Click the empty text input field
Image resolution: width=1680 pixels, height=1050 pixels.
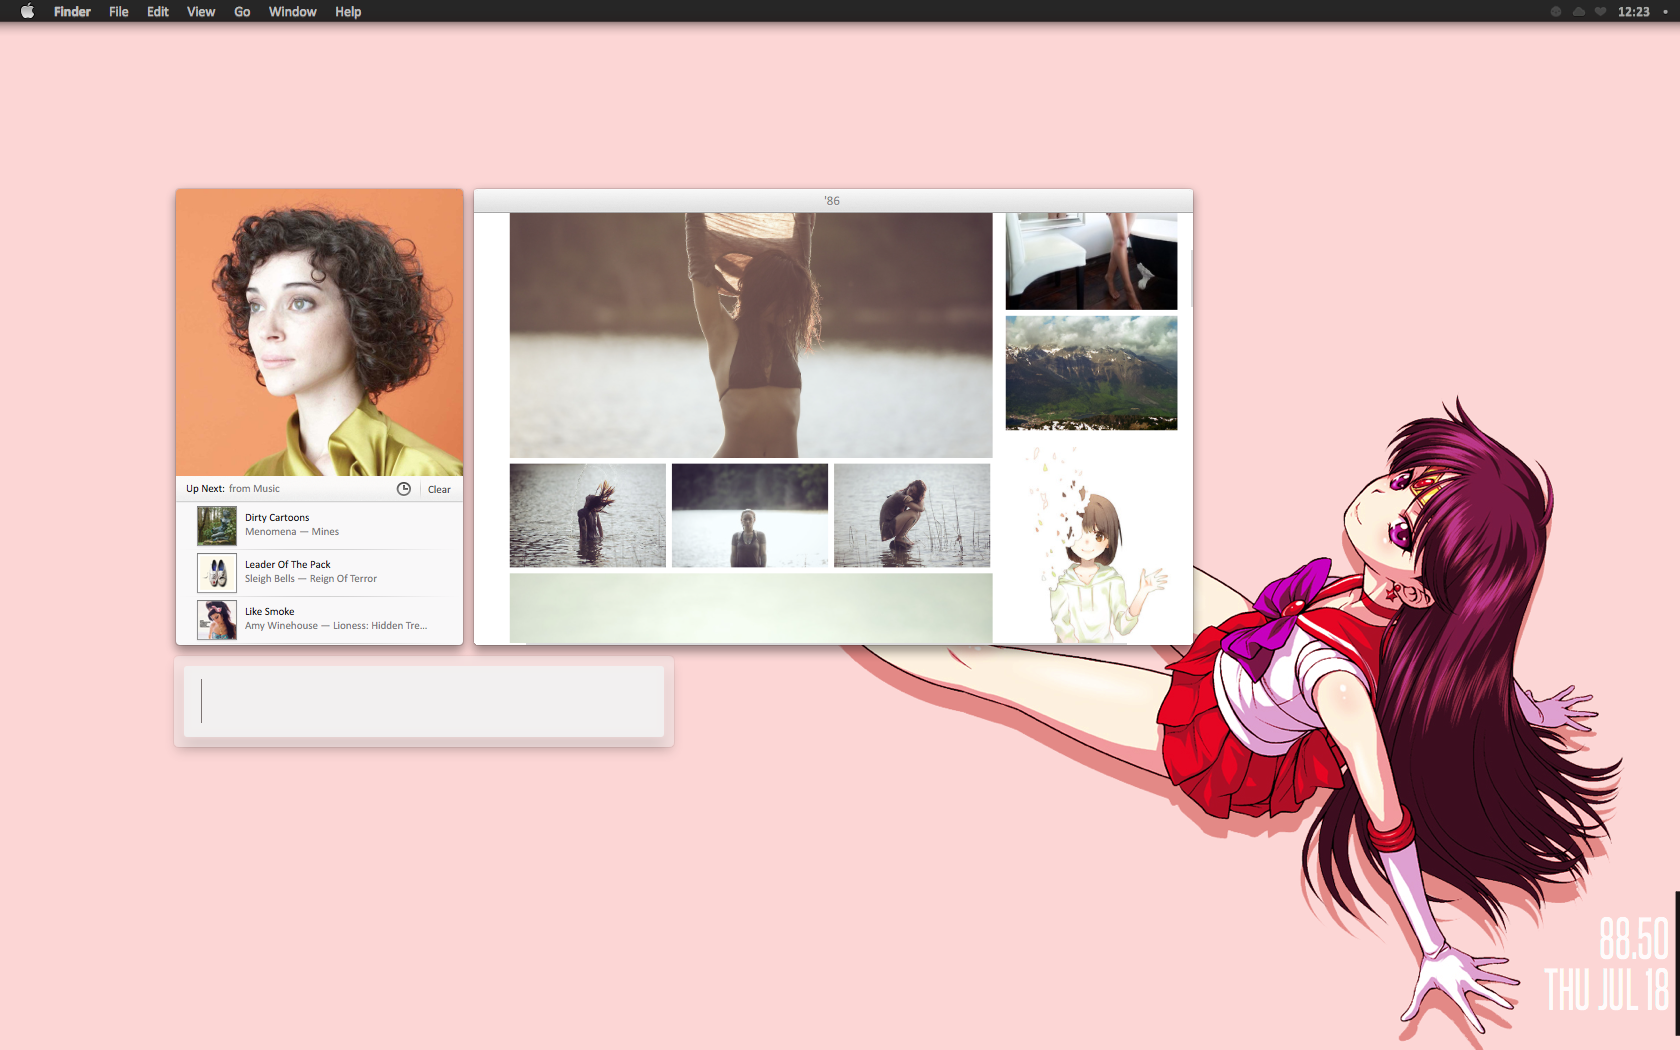coord(424,701)
